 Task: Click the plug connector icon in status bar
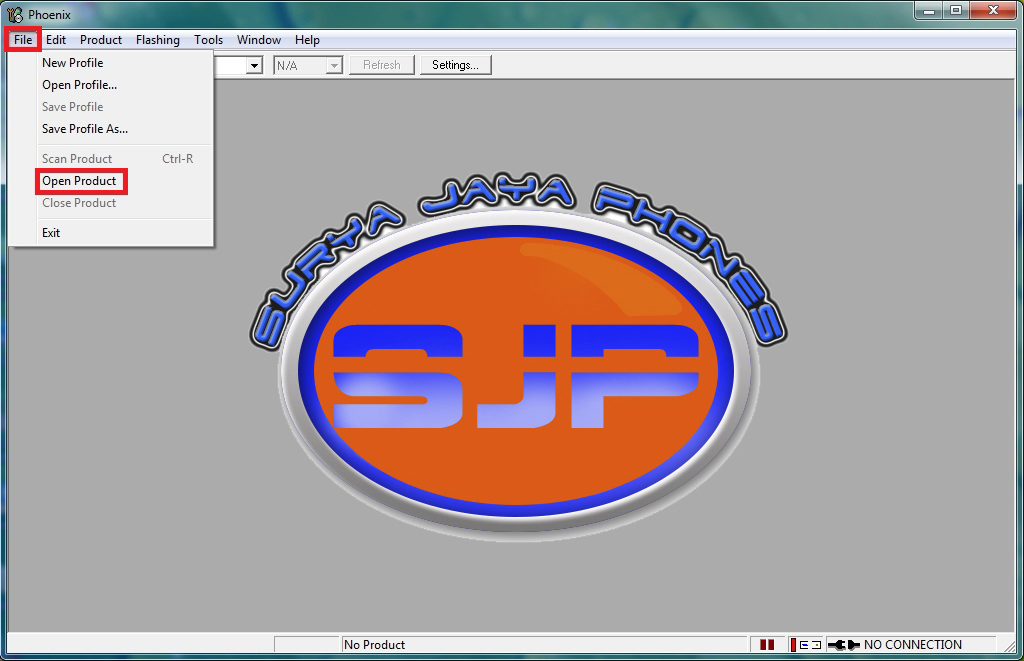843,645
